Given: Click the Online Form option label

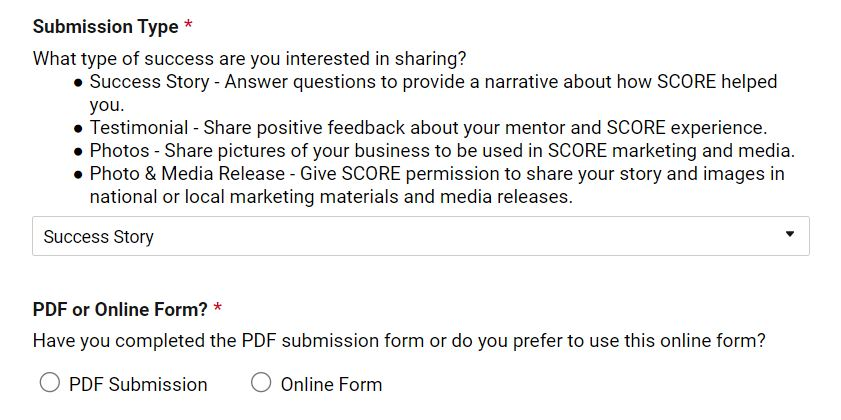Looking at the screenshot, I should pyautogui.click(x=331, y=384).
